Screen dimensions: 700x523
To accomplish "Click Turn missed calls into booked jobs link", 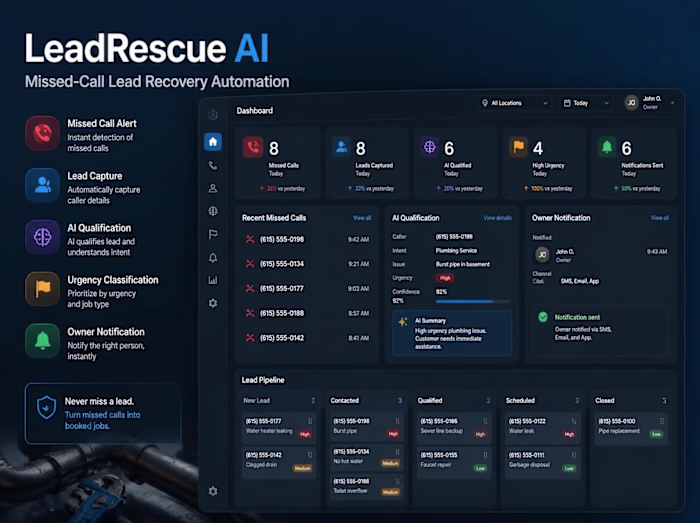I will point(102,420).
